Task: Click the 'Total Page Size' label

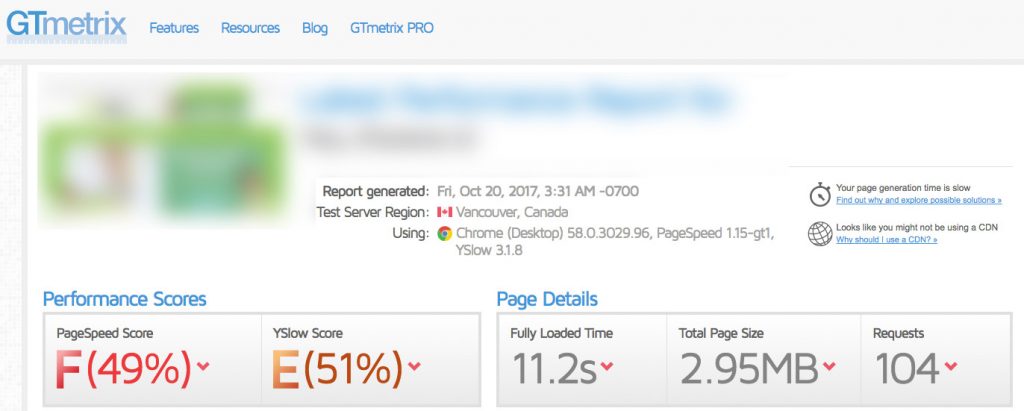Action: (721, 333)
